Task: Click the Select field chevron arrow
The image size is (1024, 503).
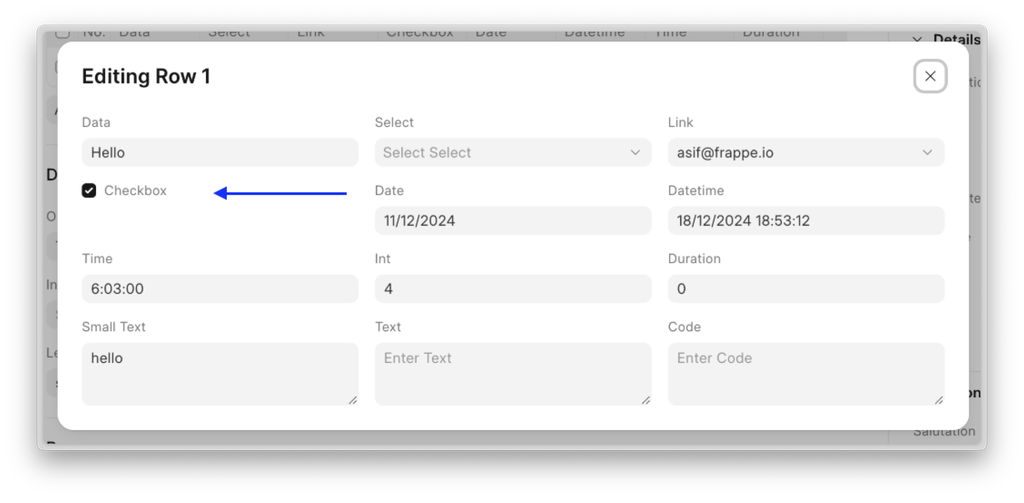Action: click(635, 153)
